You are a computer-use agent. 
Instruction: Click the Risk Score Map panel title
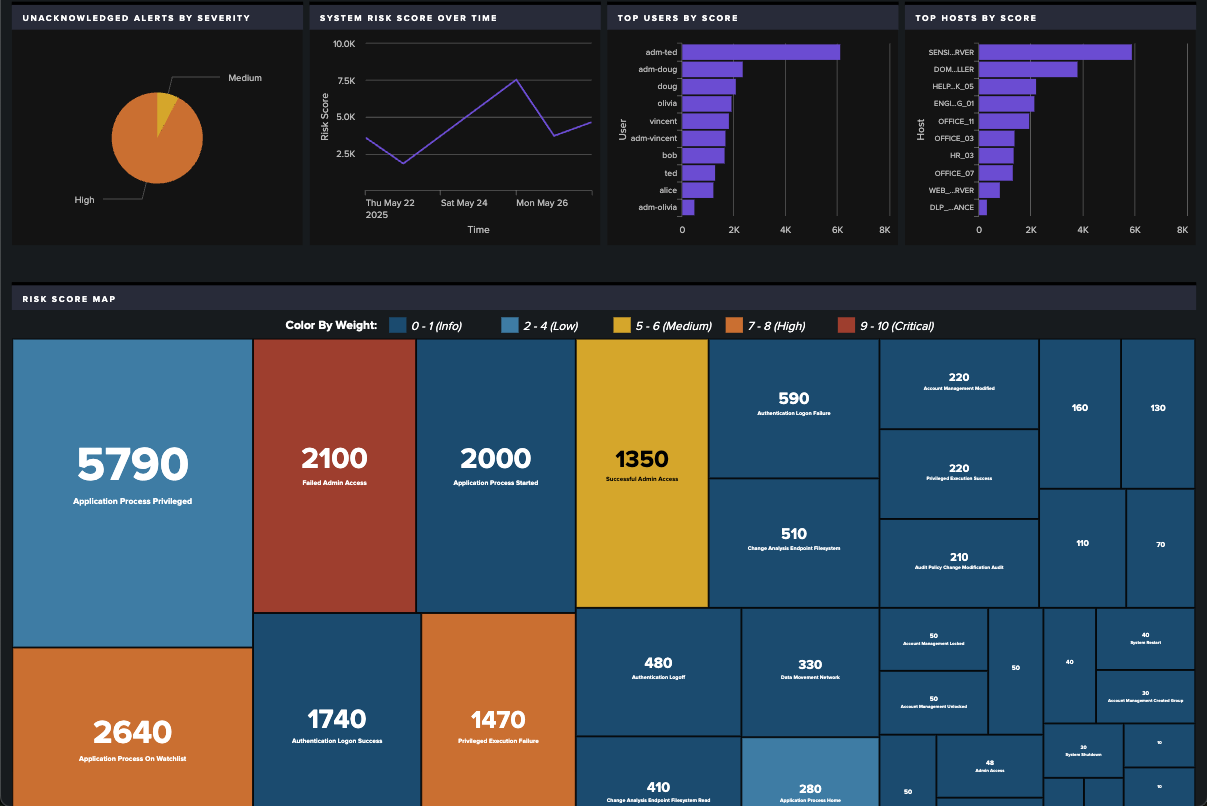coord(68,298)
